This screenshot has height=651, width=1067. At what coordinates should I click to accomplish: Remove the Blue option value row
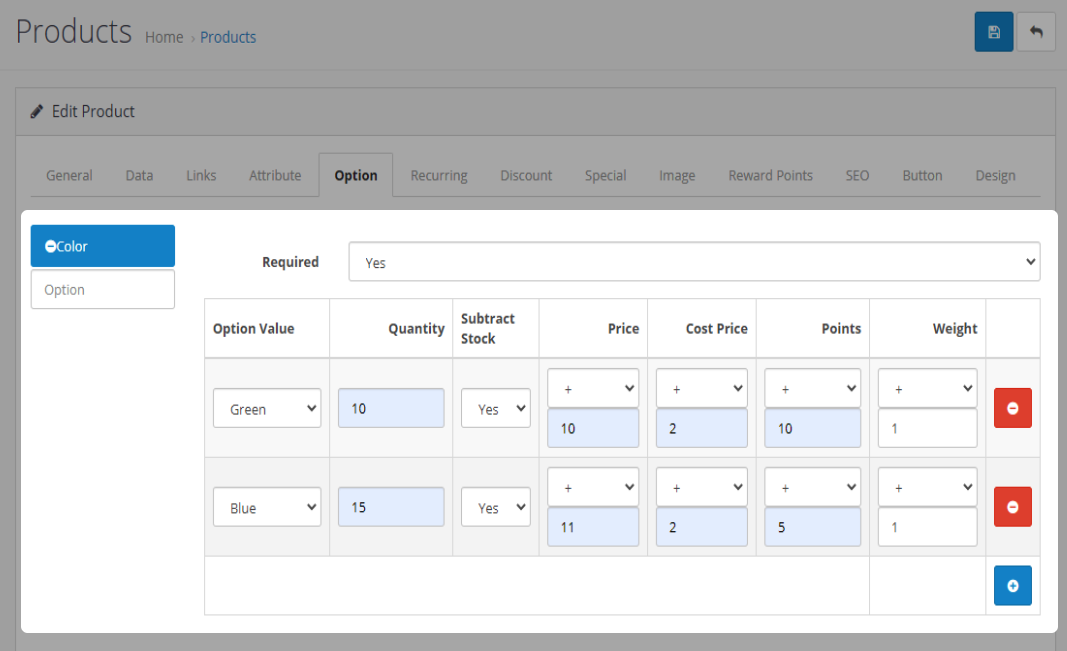[x=1012, y=507]
